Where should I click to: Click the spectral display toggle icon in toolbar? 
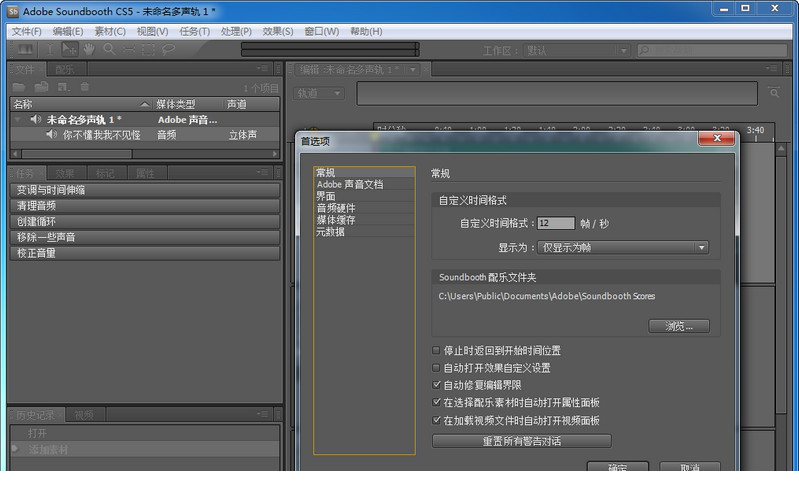[x=25, y=49]
